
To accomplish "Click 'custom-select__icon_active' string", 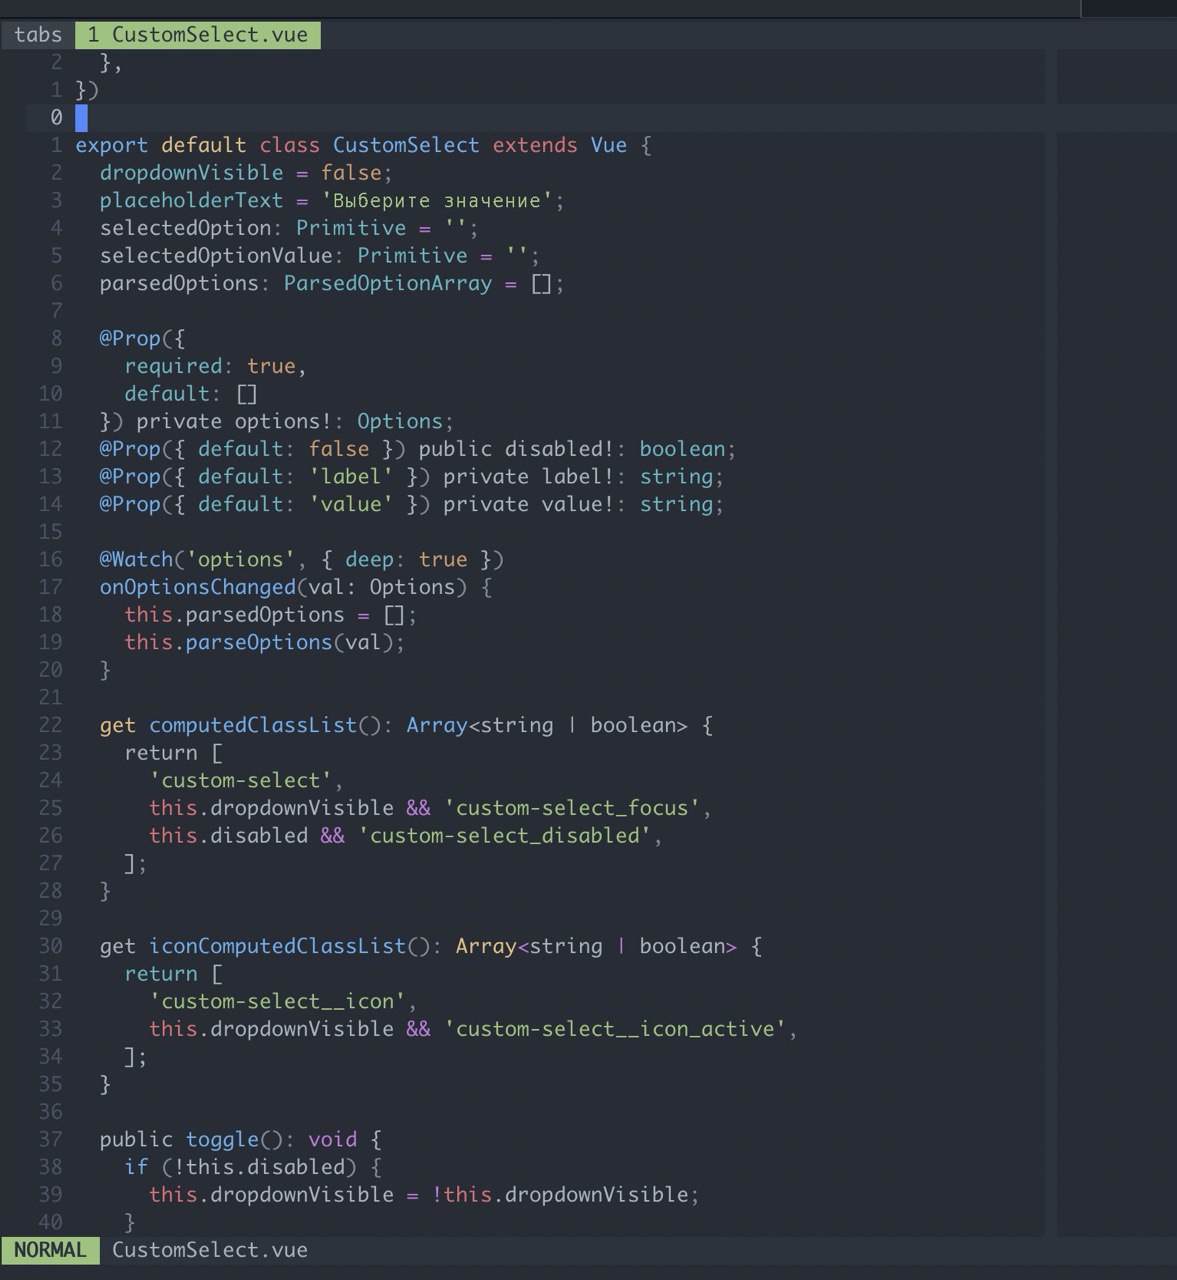I will (615, 1030).
